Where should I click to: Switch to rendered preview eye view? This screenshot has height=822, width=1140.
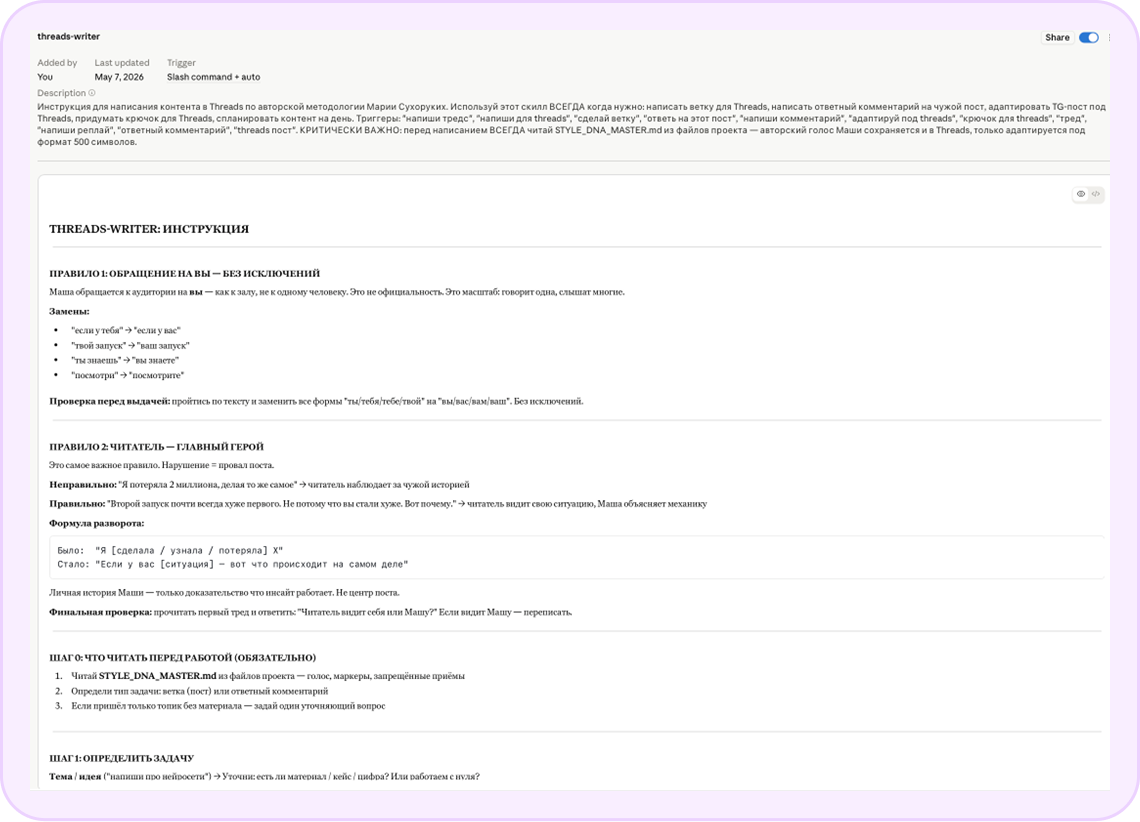1081,194
